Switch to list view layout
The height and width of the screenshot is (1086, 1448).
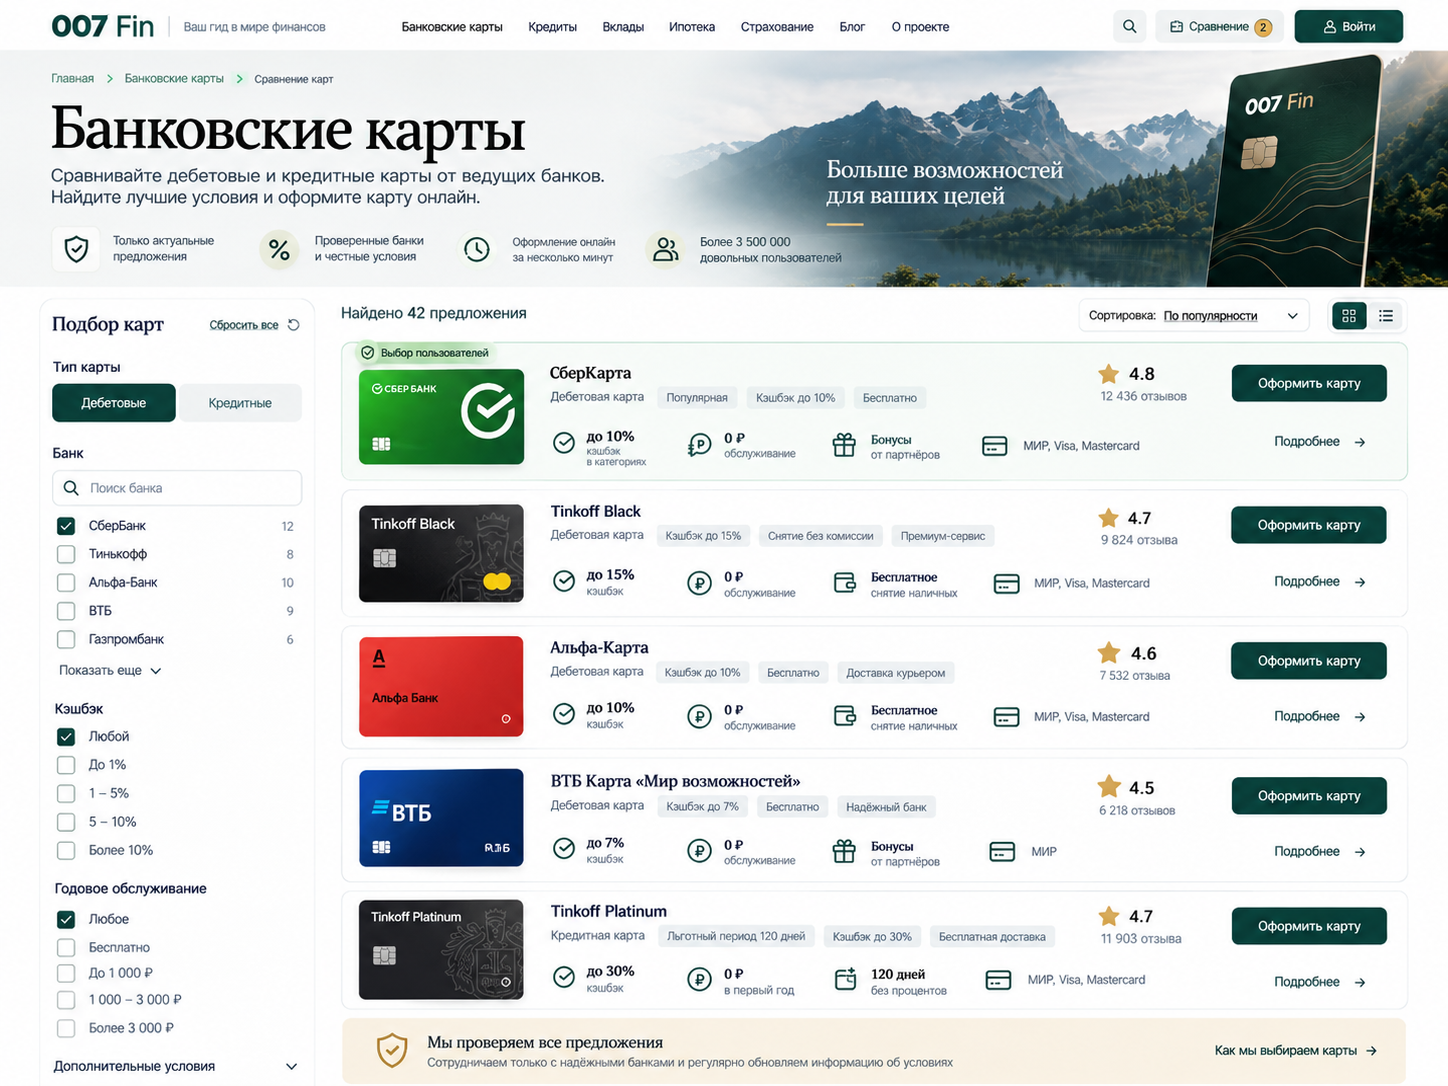tap(1386, 316)
